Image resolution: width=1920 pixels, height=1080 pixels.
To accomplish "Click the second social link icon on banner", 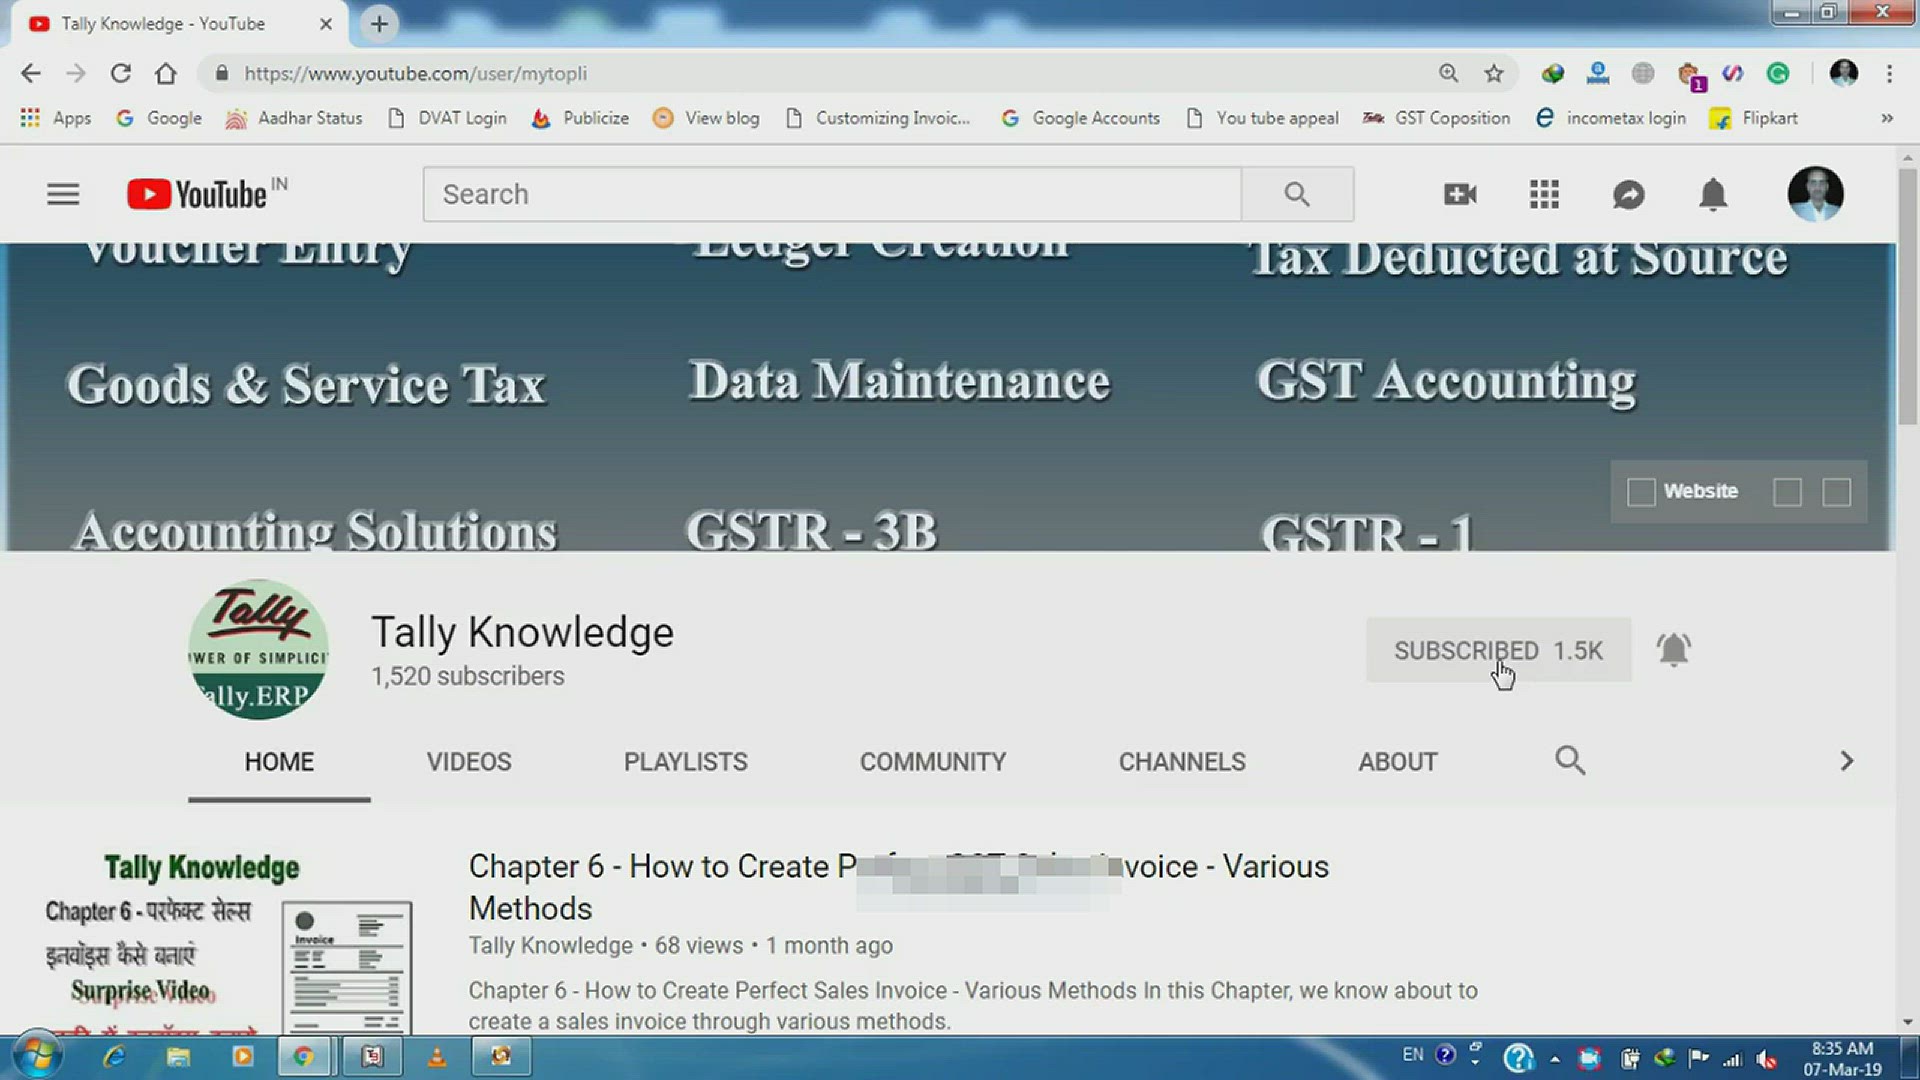I will point(1787,491).
